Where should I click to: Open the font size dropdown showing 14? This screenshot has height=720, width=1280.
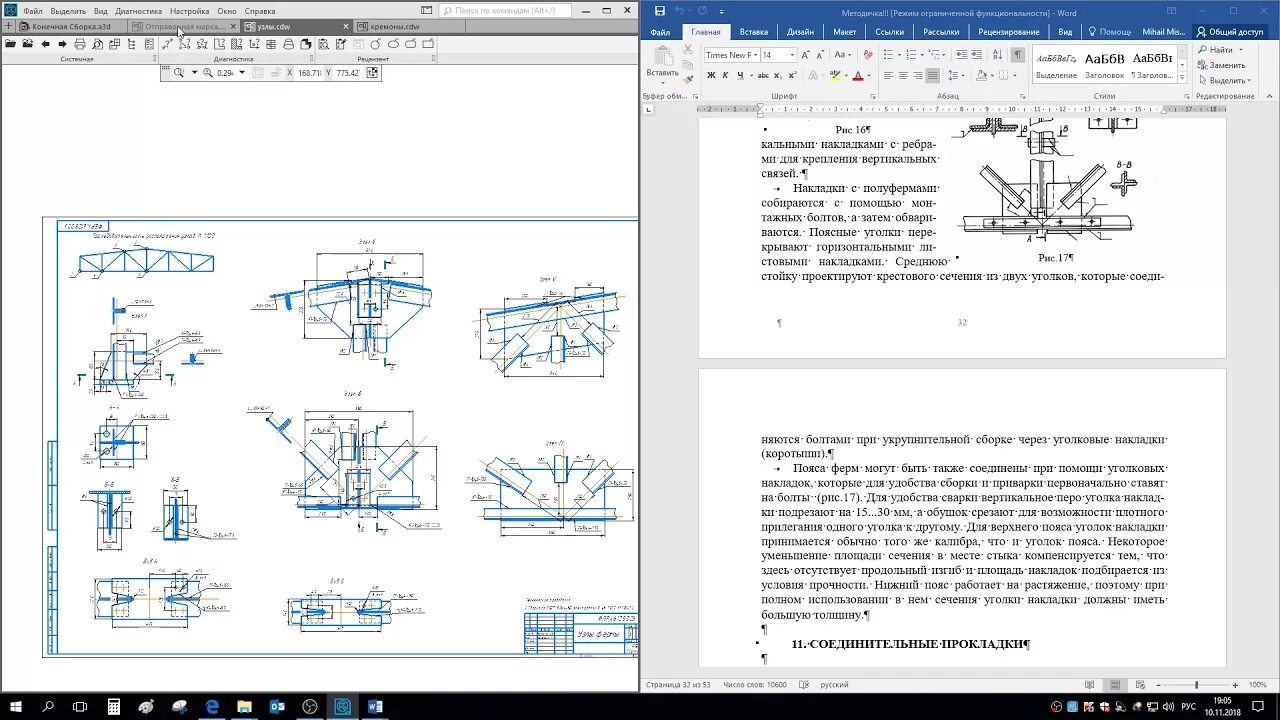click(792, 55)
